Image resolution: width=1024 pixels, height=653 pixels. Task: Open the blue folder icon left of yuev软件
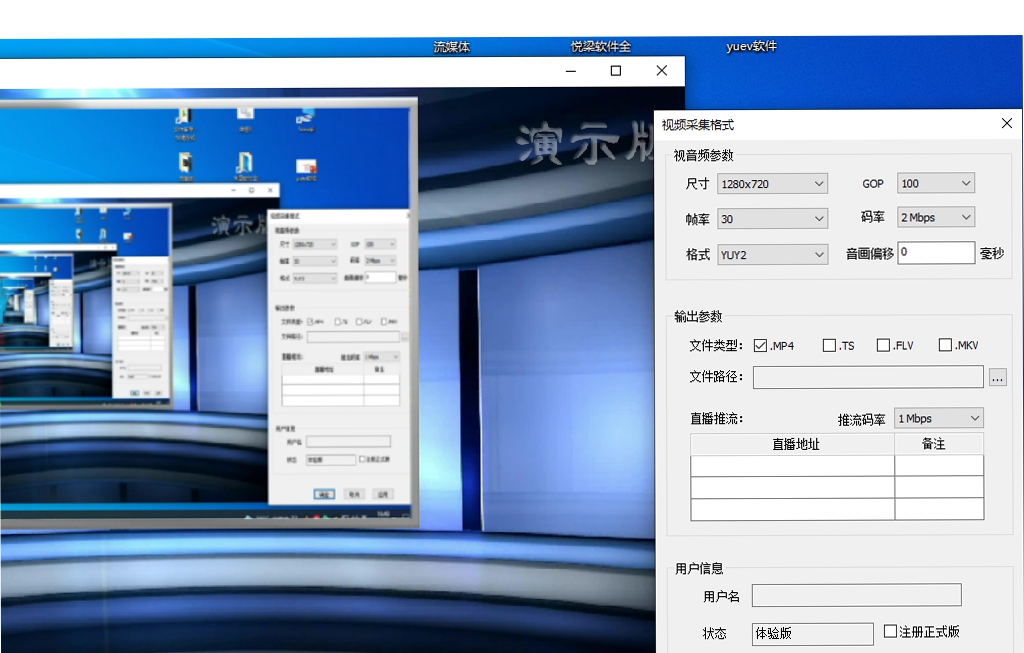(244, 165)
